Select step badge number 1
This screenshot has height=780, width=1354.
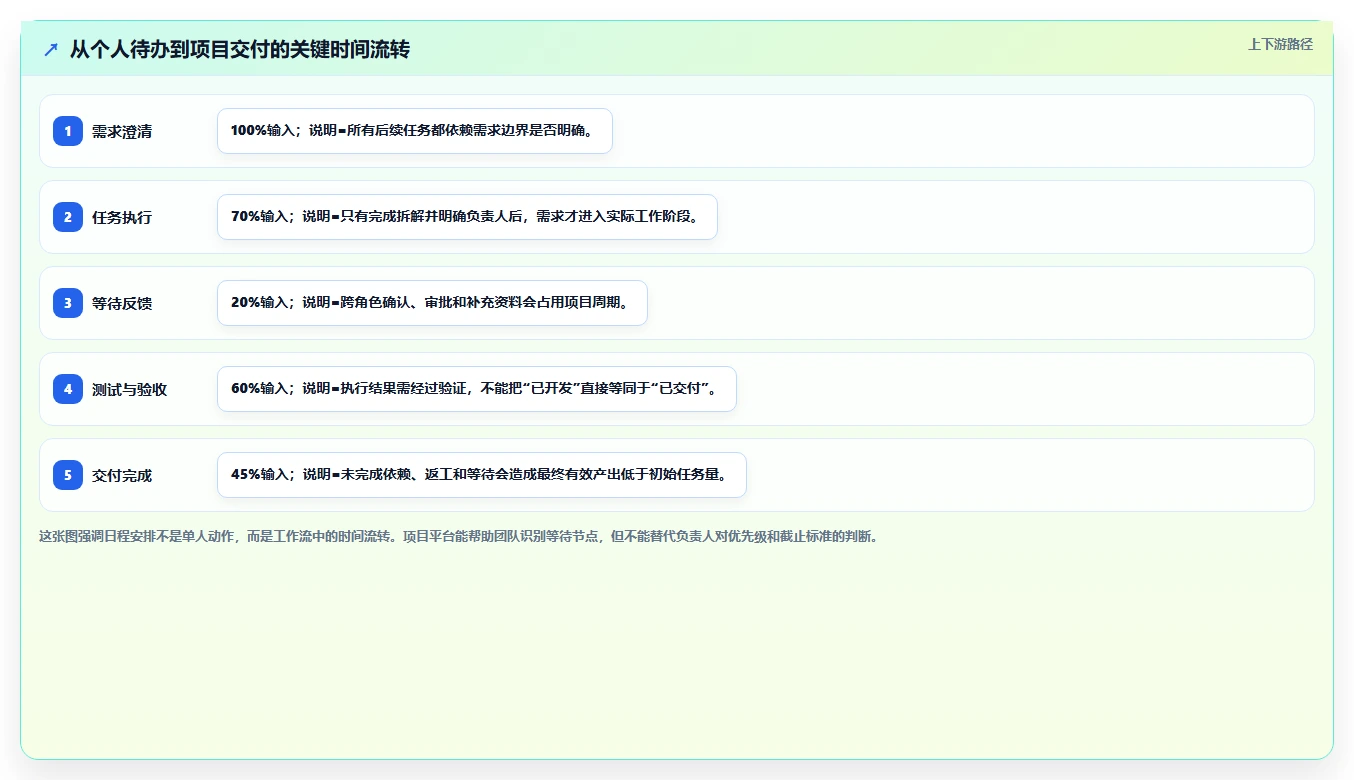coord(68,131)
